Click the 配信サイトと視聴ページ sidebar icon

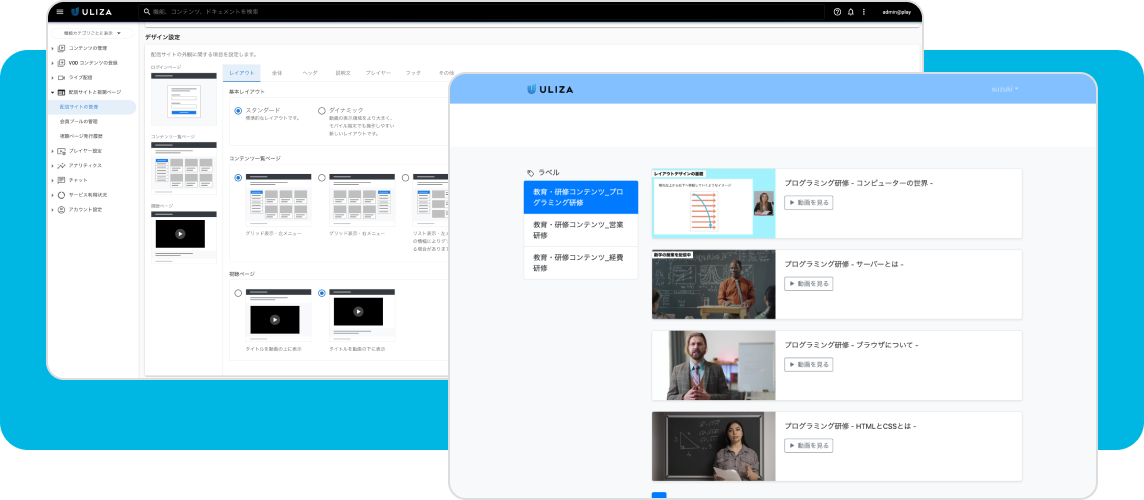tap(61, 92)
